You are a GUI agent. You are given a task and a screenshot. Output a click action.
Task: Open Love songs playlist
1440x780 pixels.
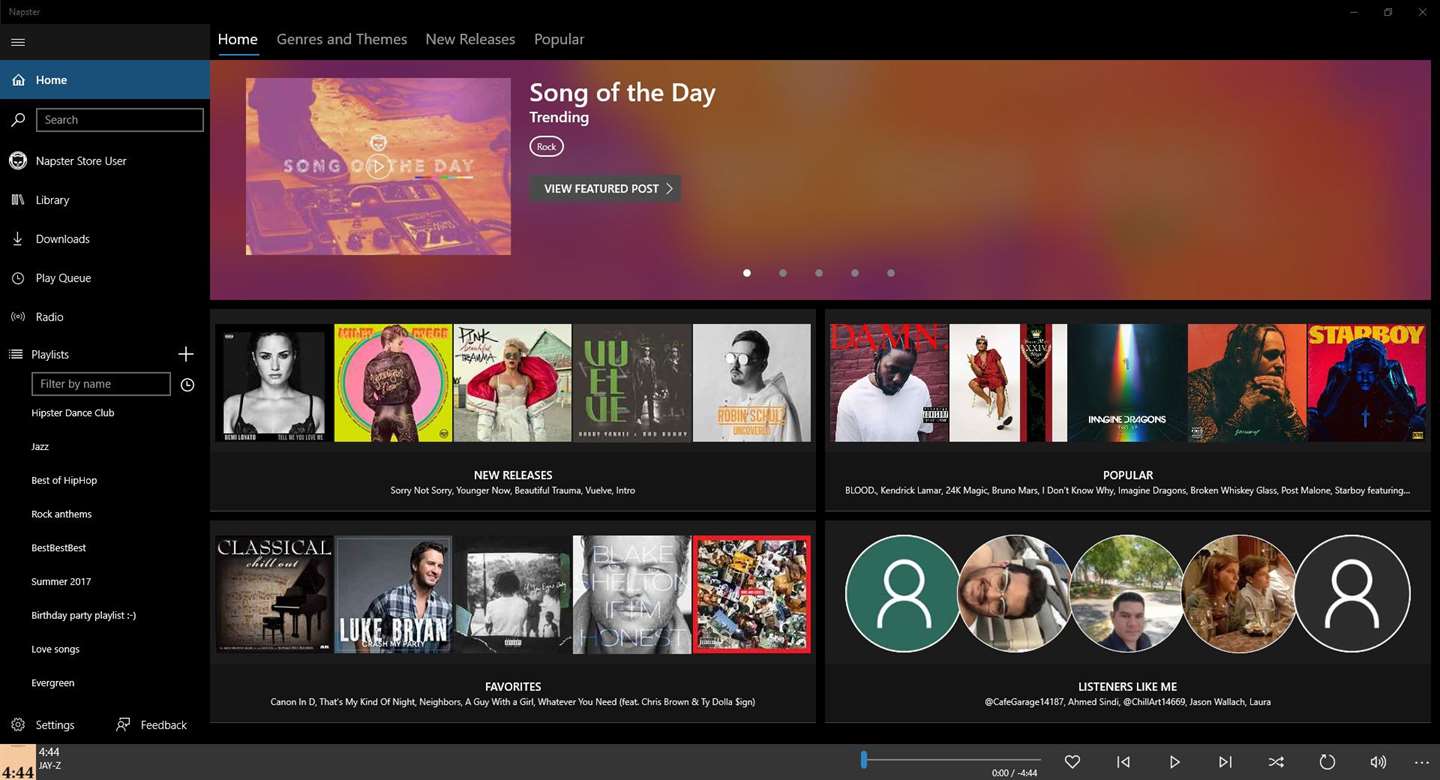click(x=55, y=650)
